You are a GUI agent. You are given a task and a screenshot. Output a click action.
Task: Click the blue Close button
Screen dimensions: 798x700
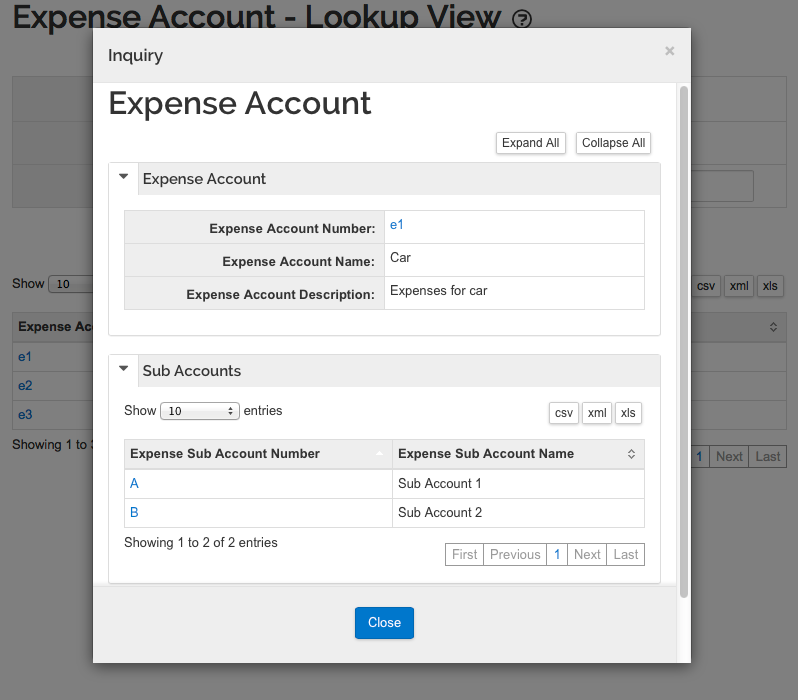coord(384,623)
